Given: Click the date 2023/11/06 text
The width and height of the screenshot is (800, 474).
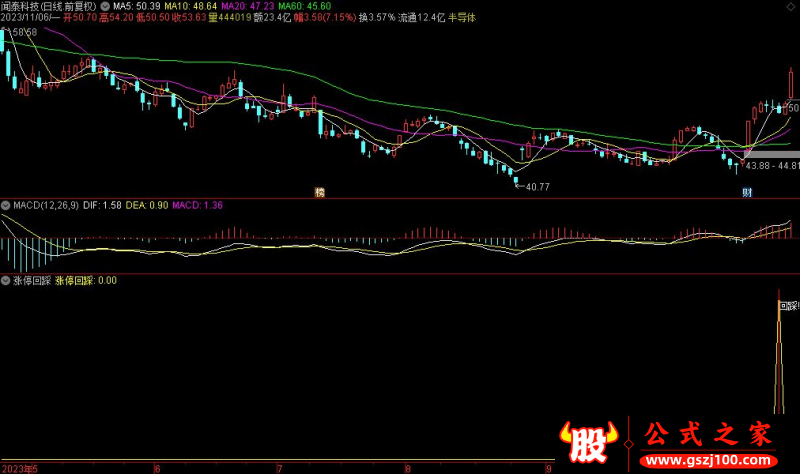Looking at the screenshot, I should [x=26, y=17].
